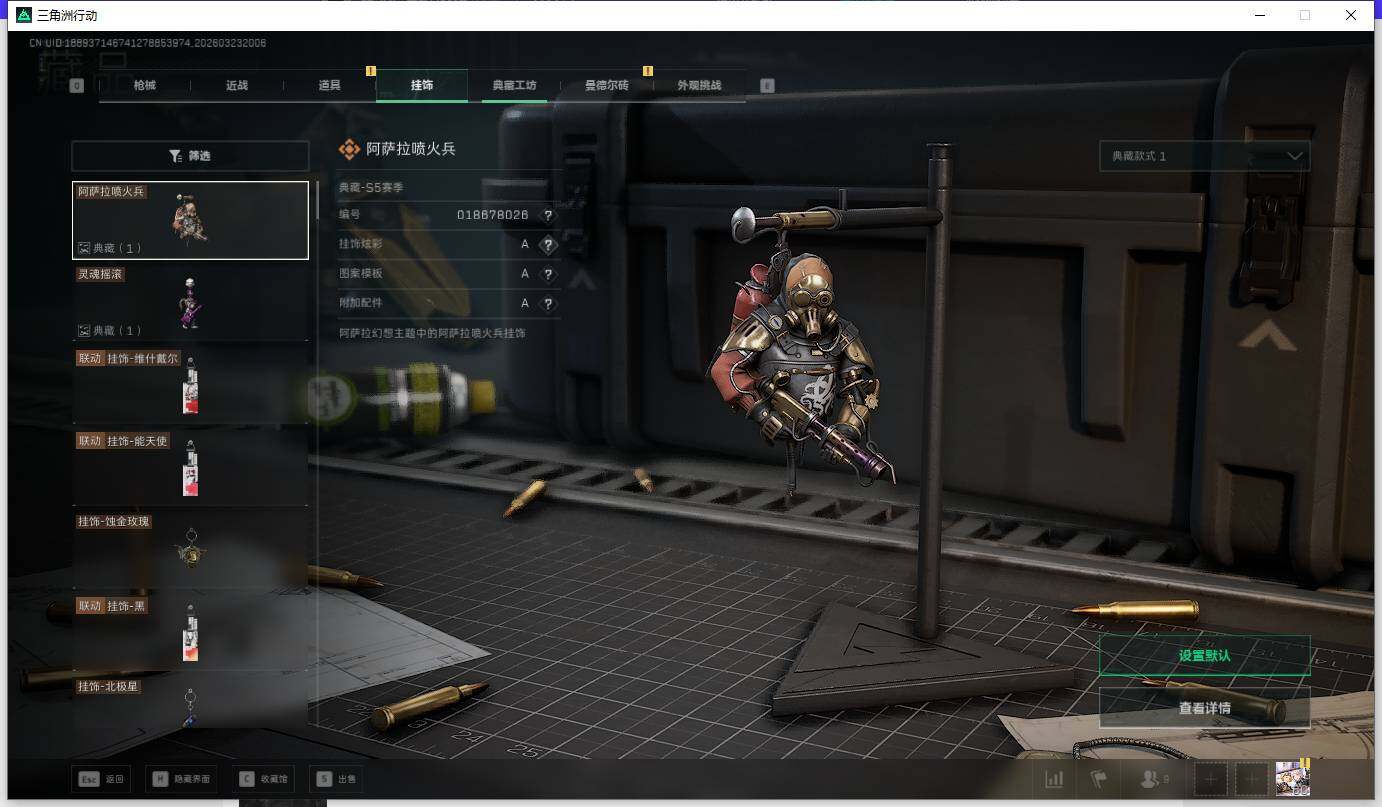Select the 灵魂摇滚 charm thumbnail
This screenshot has height=807, width=1382.
tap(190, 302)
